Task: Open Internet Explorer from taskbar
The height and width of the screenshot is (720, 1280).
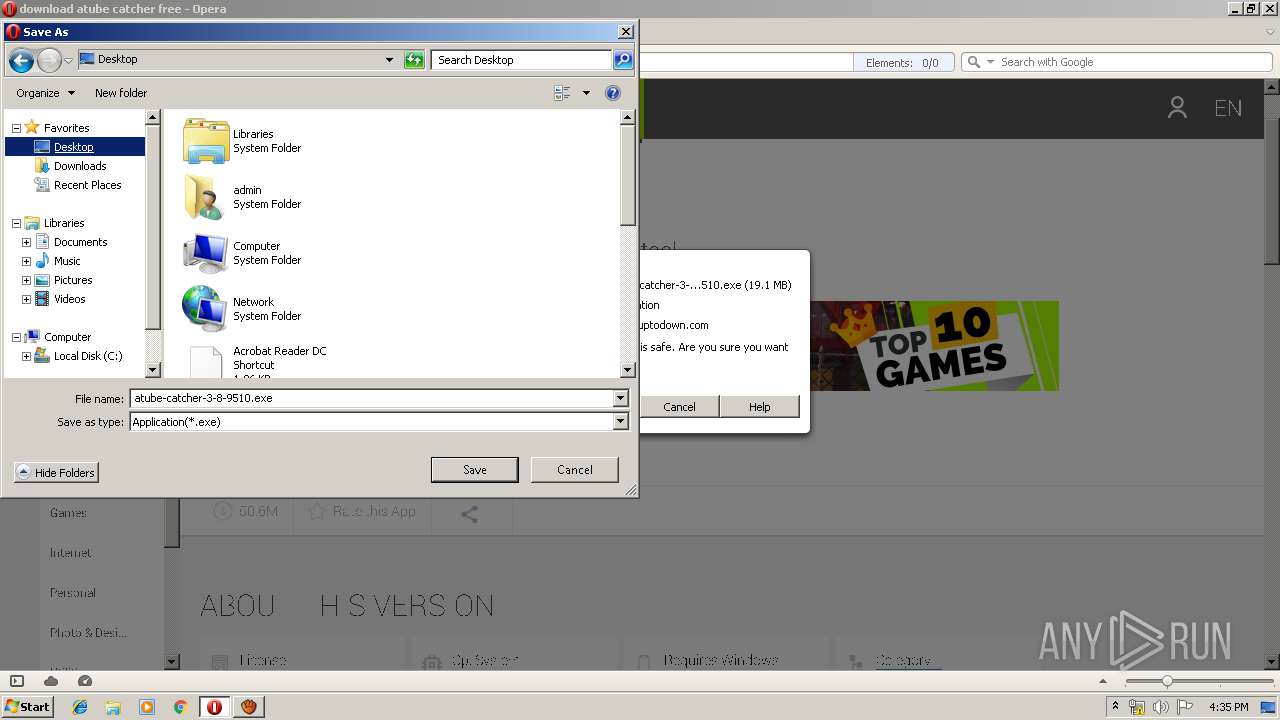Action: (80, 707)
